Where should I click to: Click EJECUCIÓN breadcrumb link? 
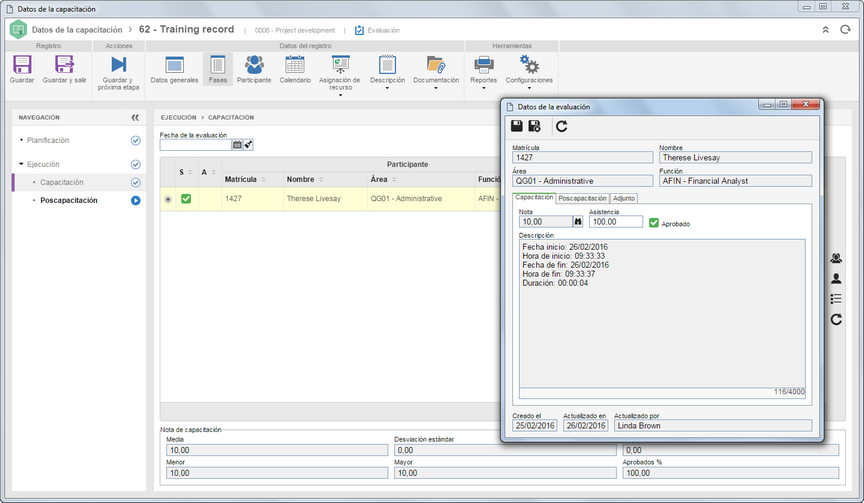click(179, 117)
